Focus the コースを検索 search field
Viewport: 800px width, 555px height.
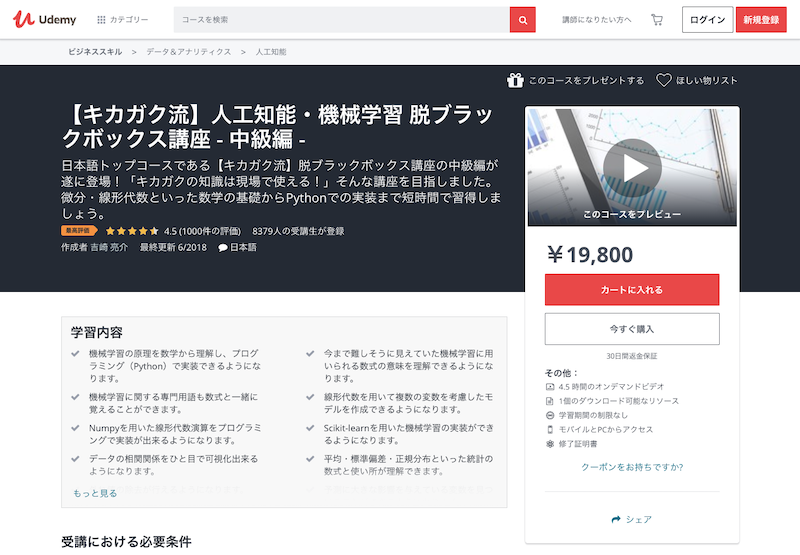point(341,19)
